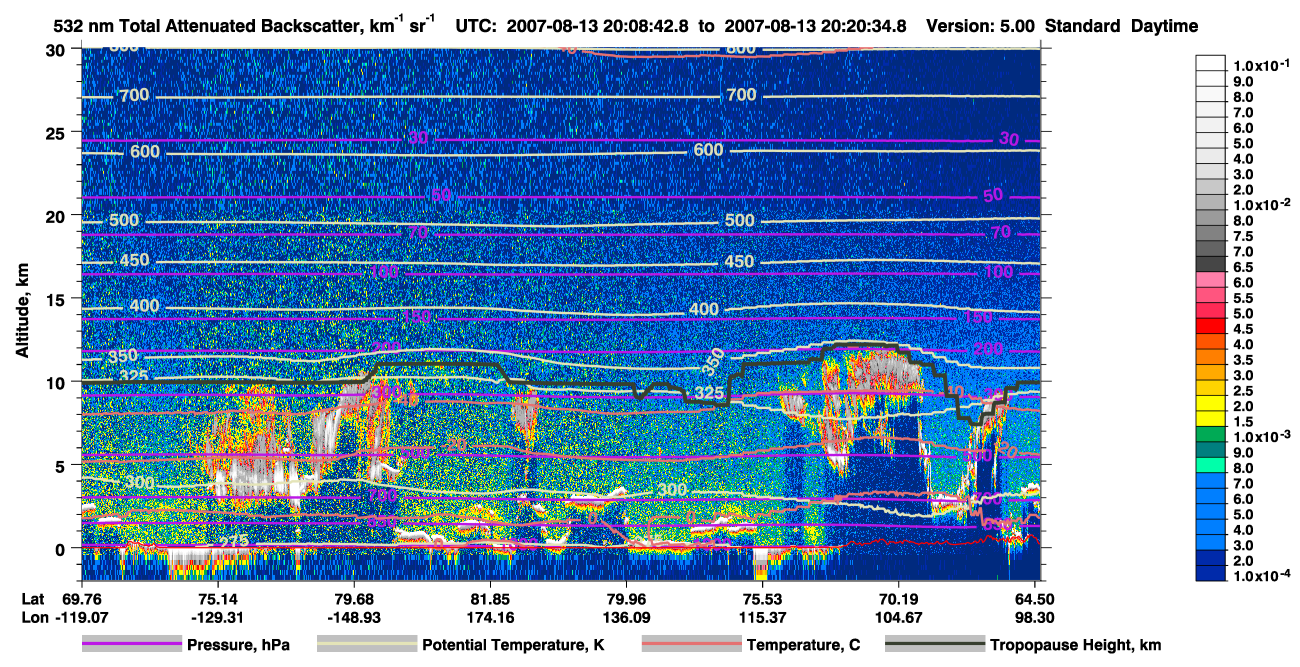Click the '275' contour label near the surface
The width and height of the screenshot is (1300, 667).
point(232,541)
